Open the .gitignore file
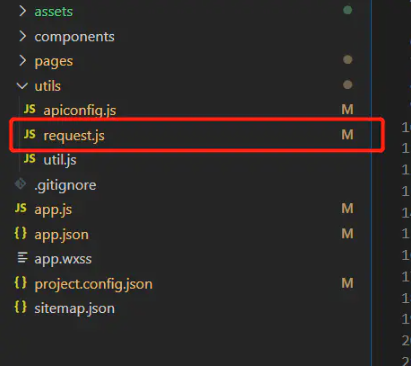This screenshot has height=366, width=413. point(65,185)
